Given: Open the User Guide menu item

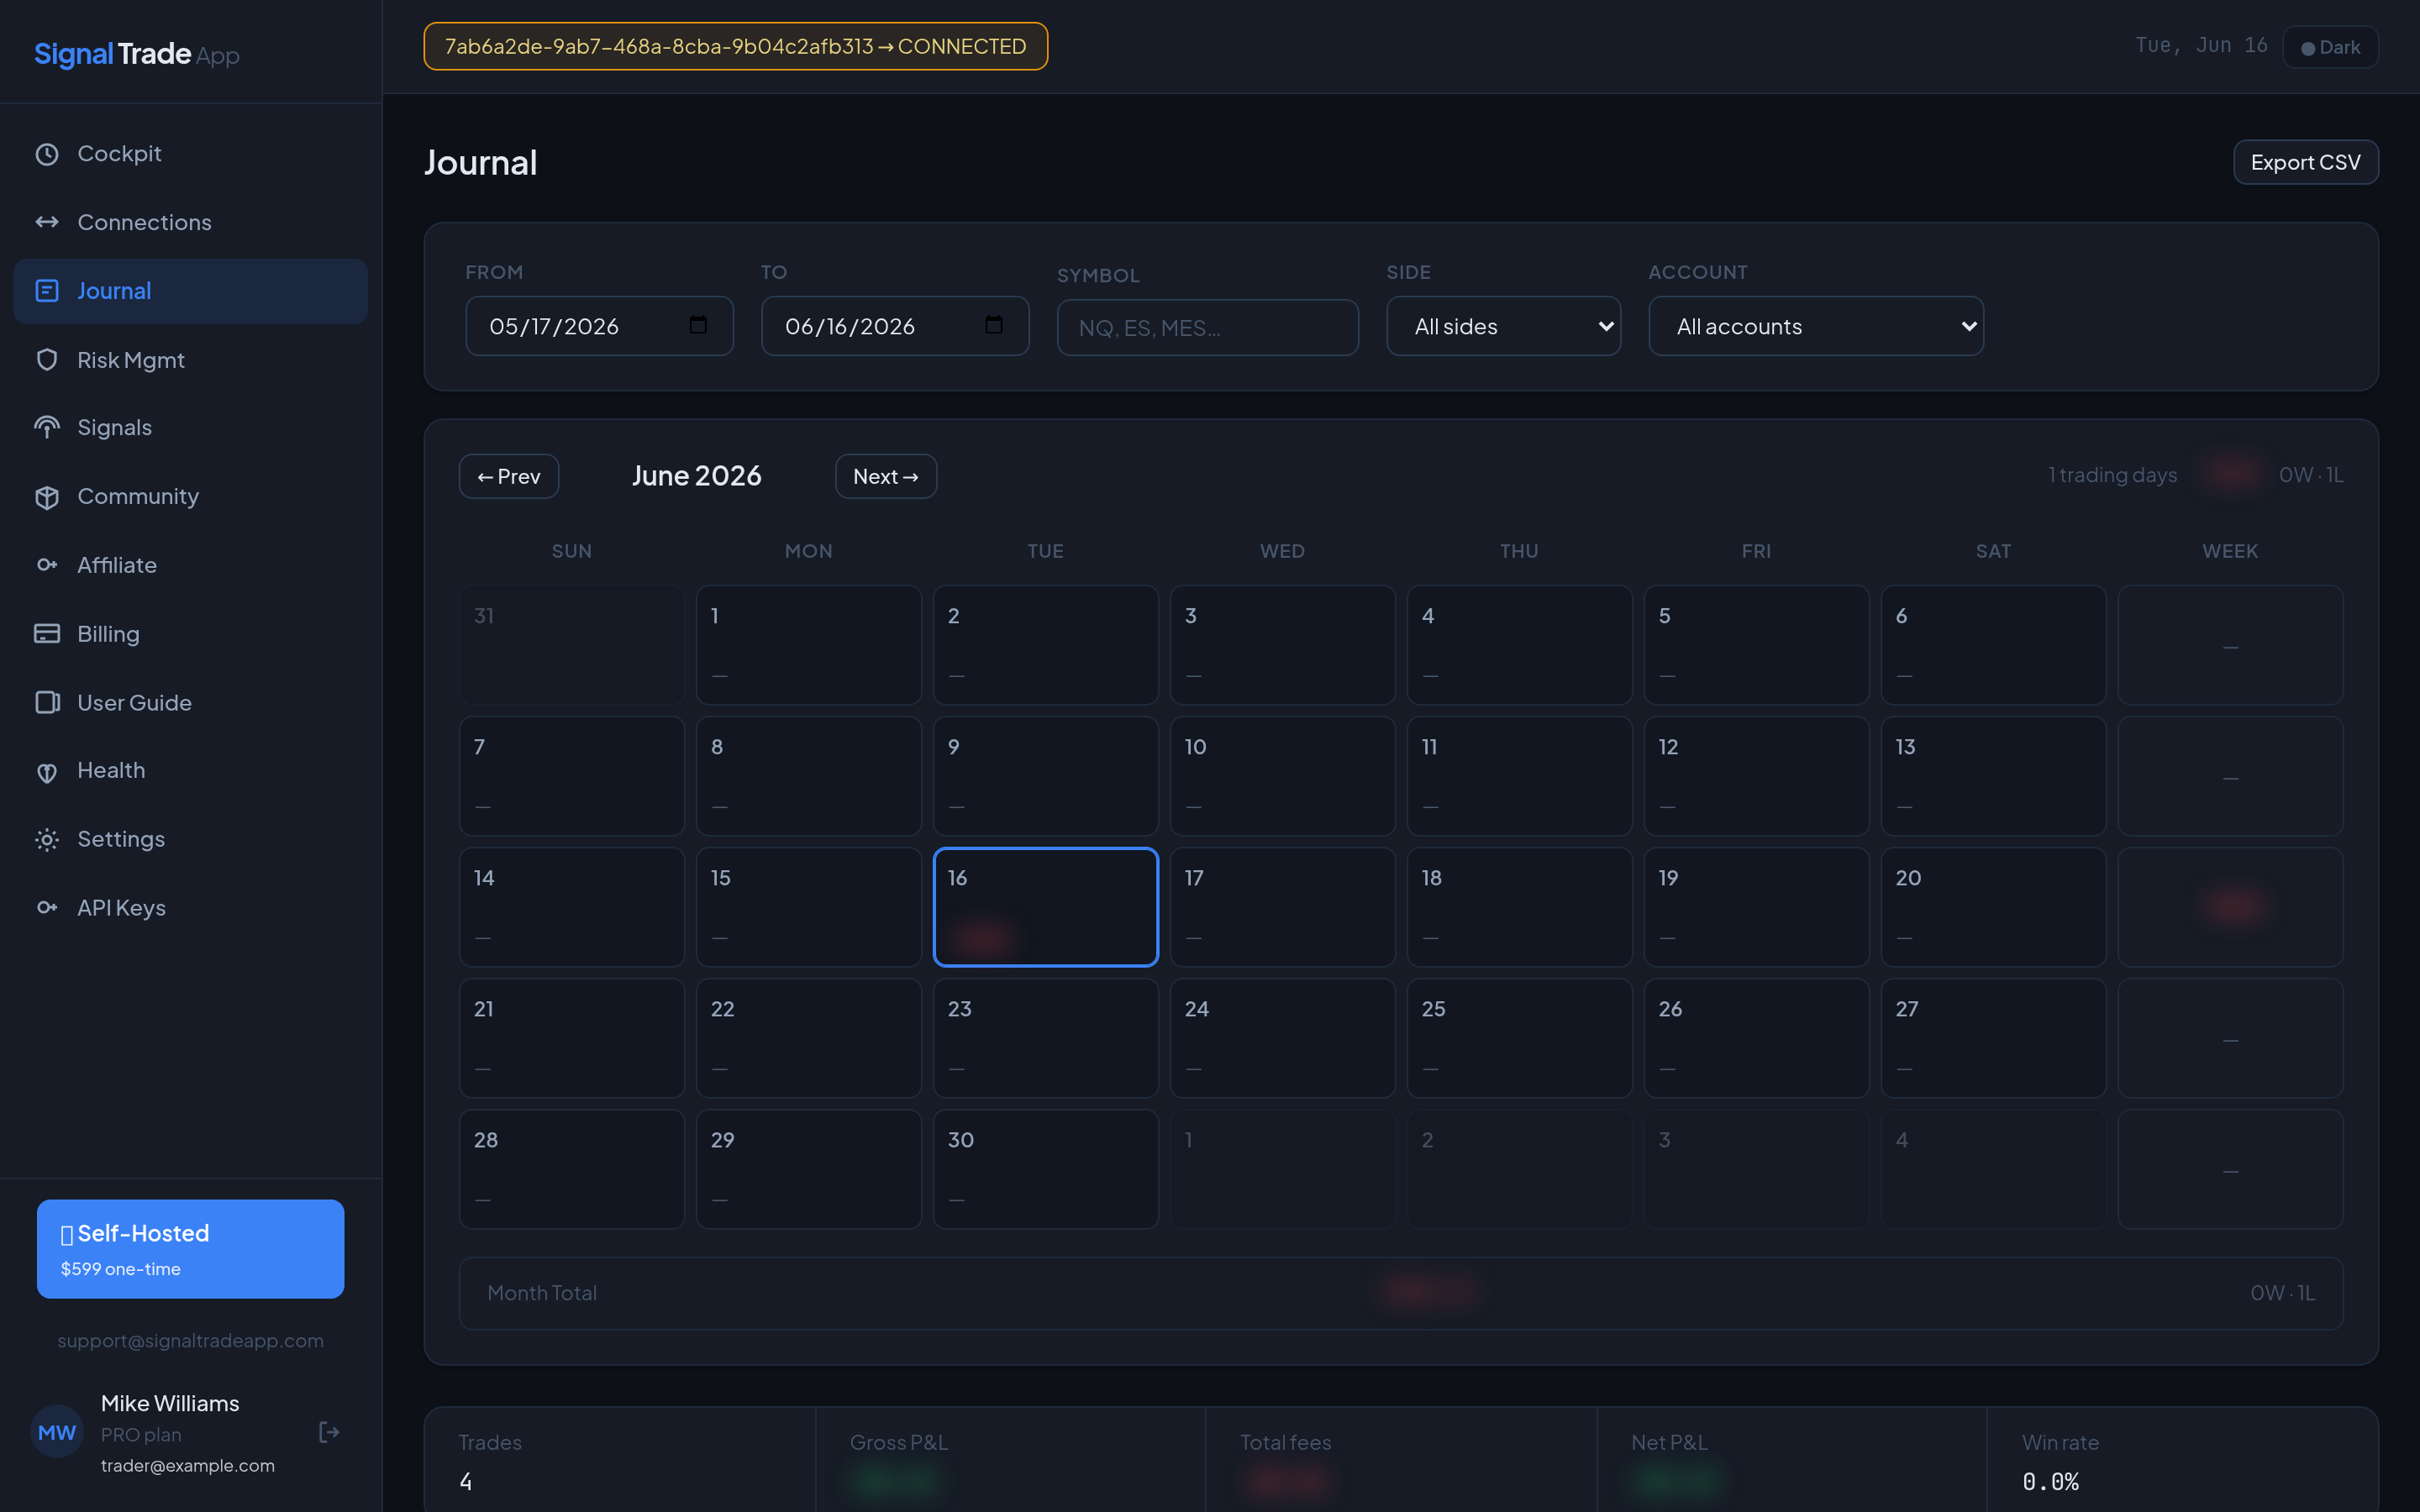Looking at the screenshot, I should click(x=191, y=703).
